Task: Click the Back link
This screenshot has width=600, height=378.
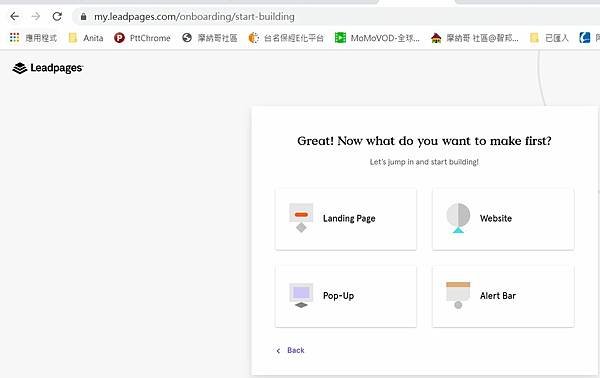Action: [x=296, y=350]
